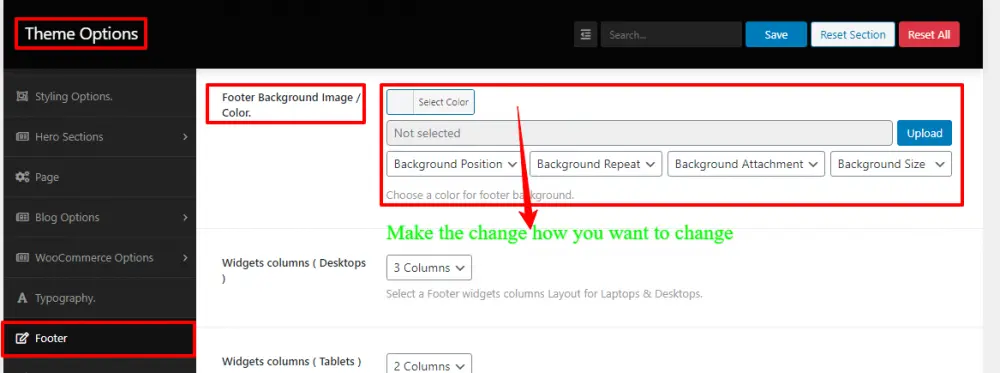1000x373 pixels.
Task: Click the theme options Search field
Action: tap(671, 34)
